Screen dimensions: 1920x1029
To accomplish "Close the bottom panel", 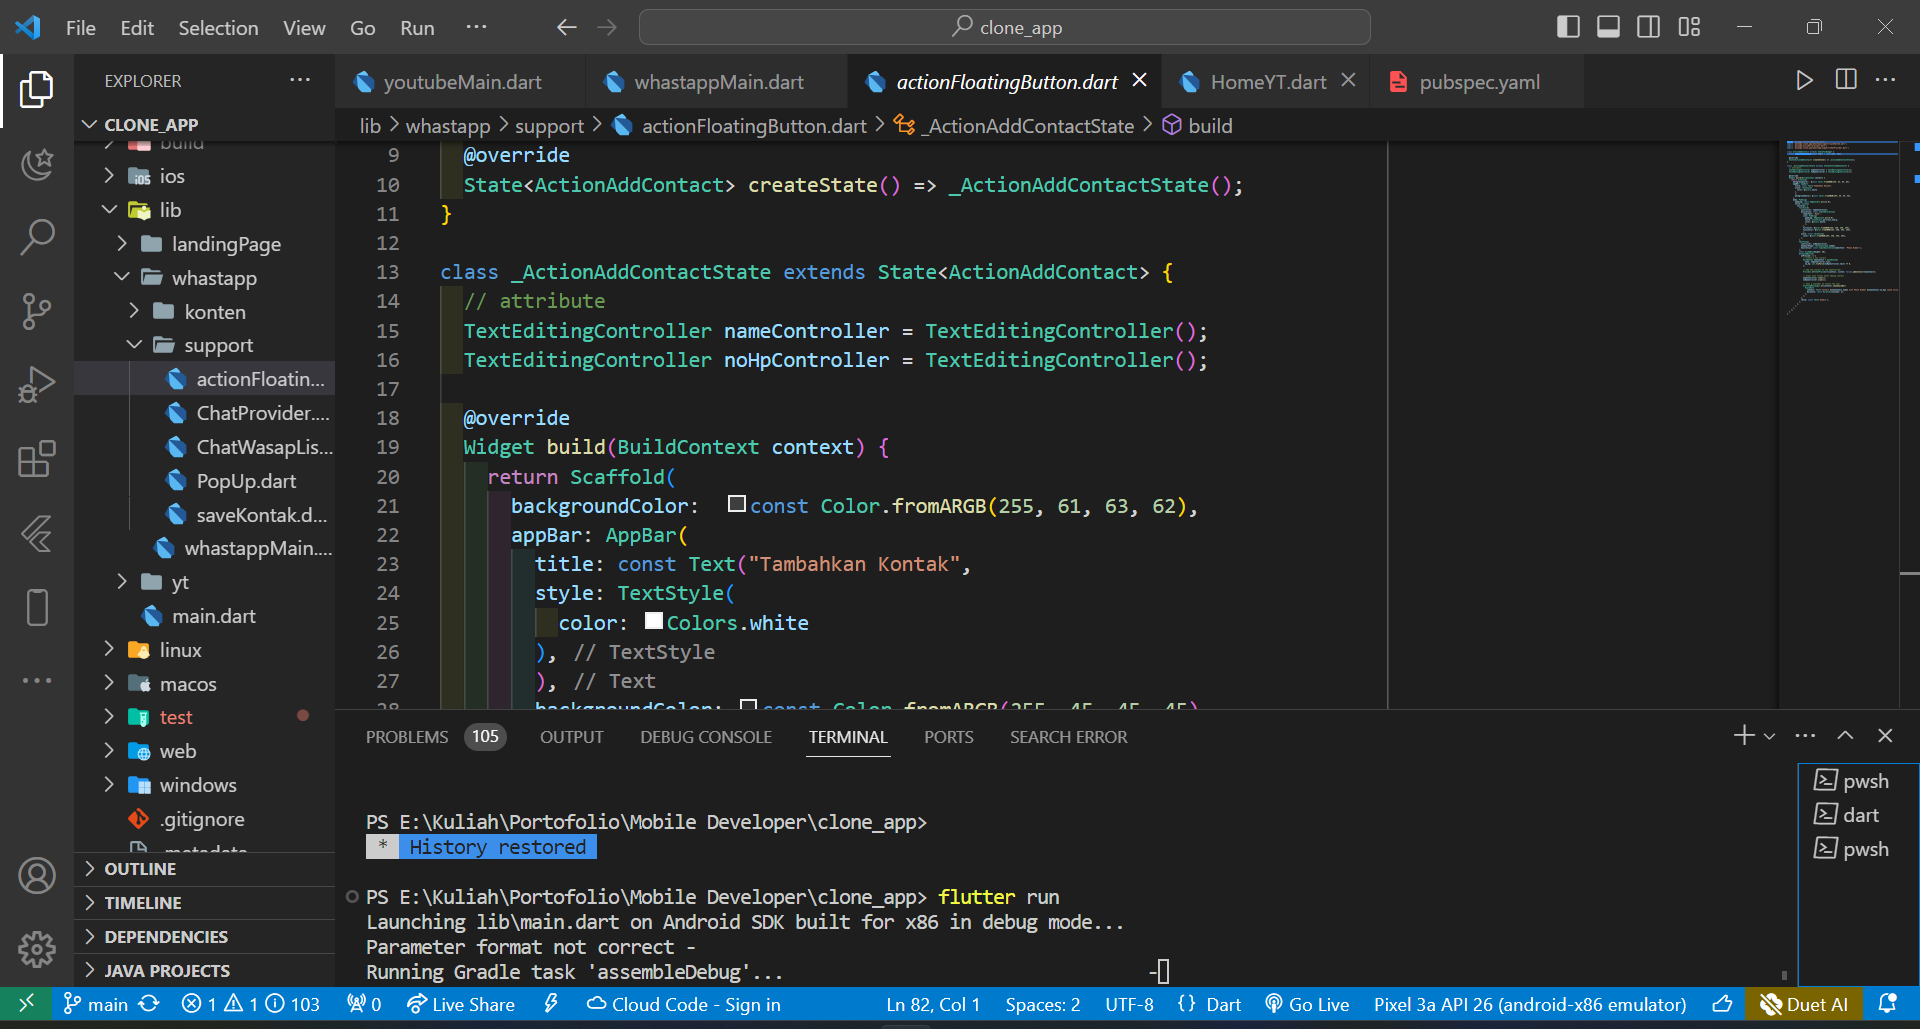I will pos(1885,736).
